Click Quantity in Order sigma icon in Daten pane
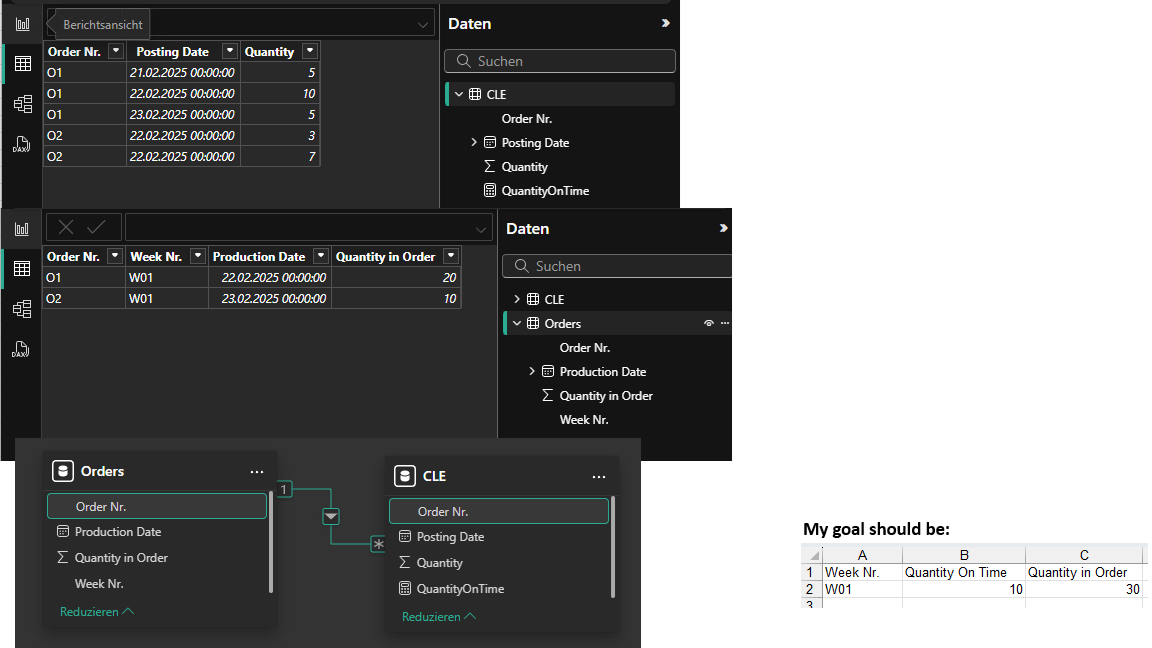The width and height of the screenshot is (1152, 648). coord(548,395)
